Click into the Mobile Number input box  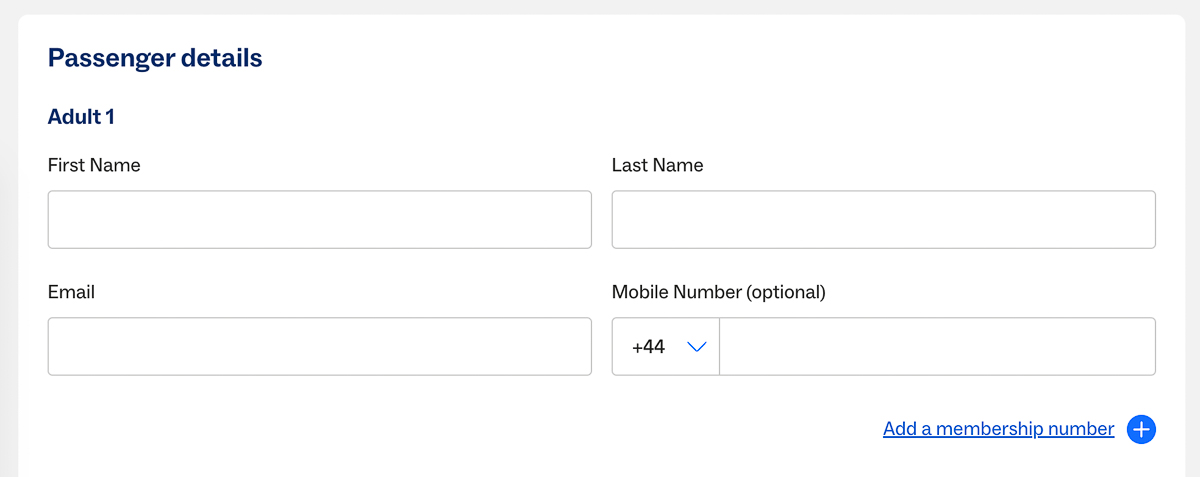click(x=938, y=347)
